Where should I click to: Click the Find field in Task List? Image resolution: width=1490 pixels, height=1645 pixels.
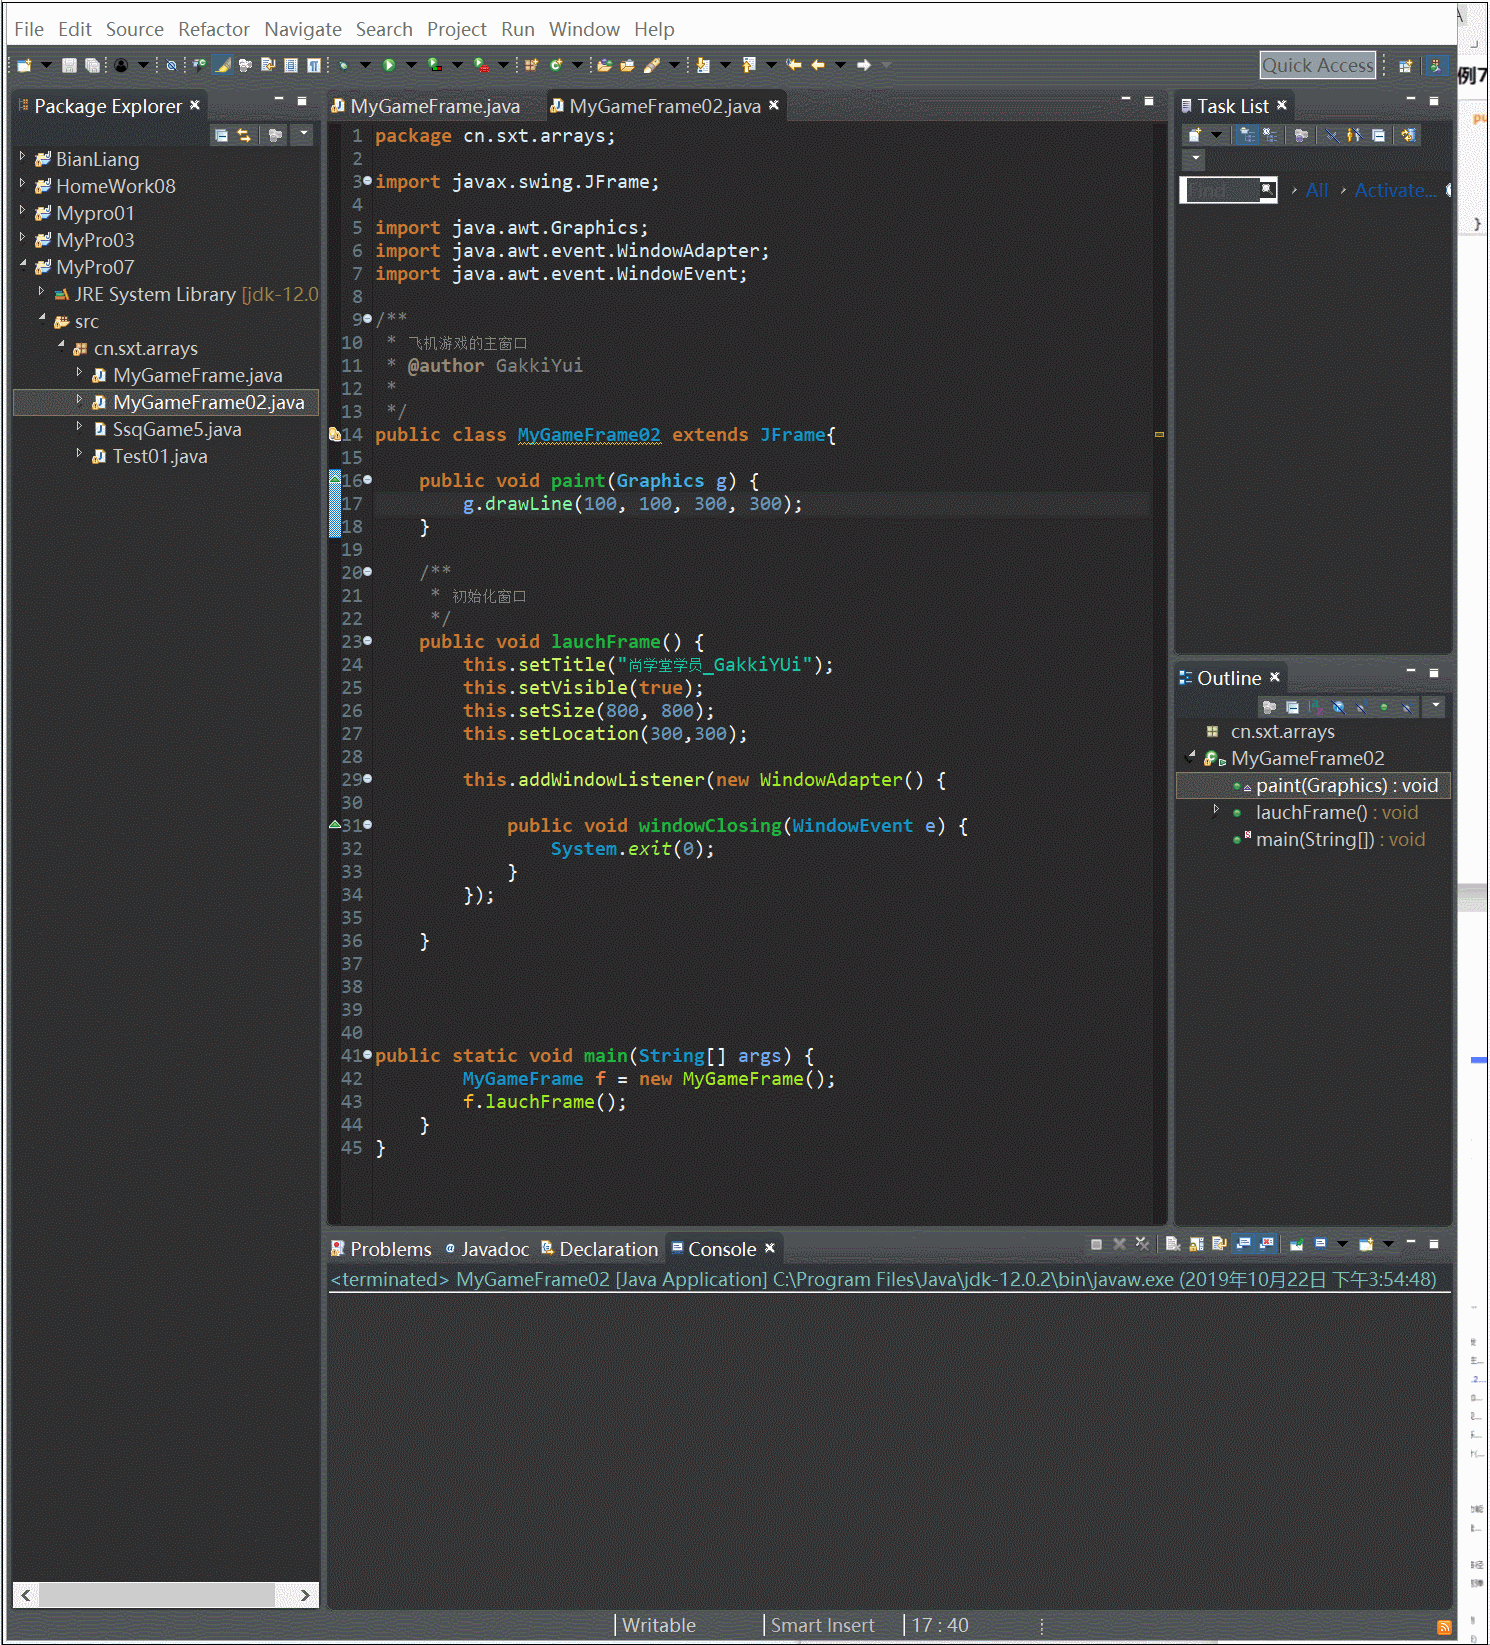coord(1228,190)
